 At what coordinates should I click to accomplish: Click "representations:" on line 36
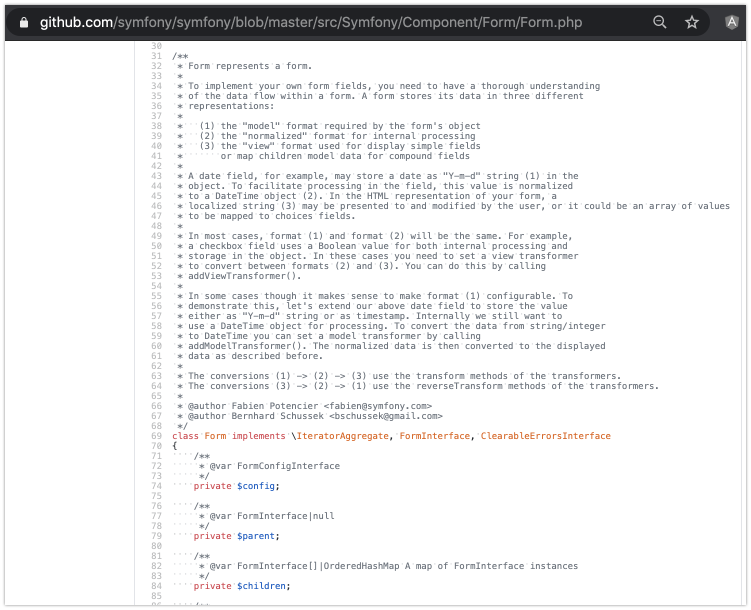[x=231, y=106]
